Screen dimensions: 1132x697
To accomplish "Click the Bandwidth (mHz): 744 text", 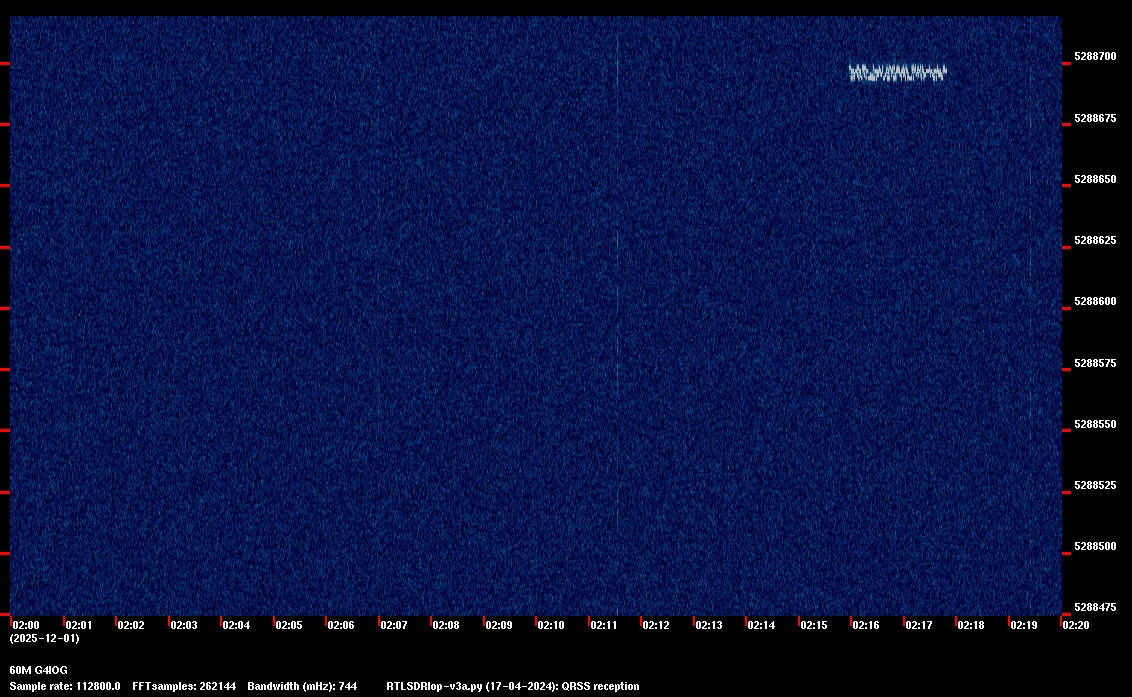I will [302, 686].
